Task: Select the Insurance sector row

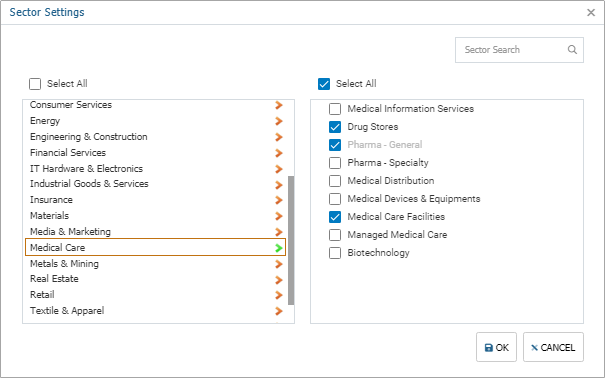Action: pyautogui.click(x=155, y=200)
